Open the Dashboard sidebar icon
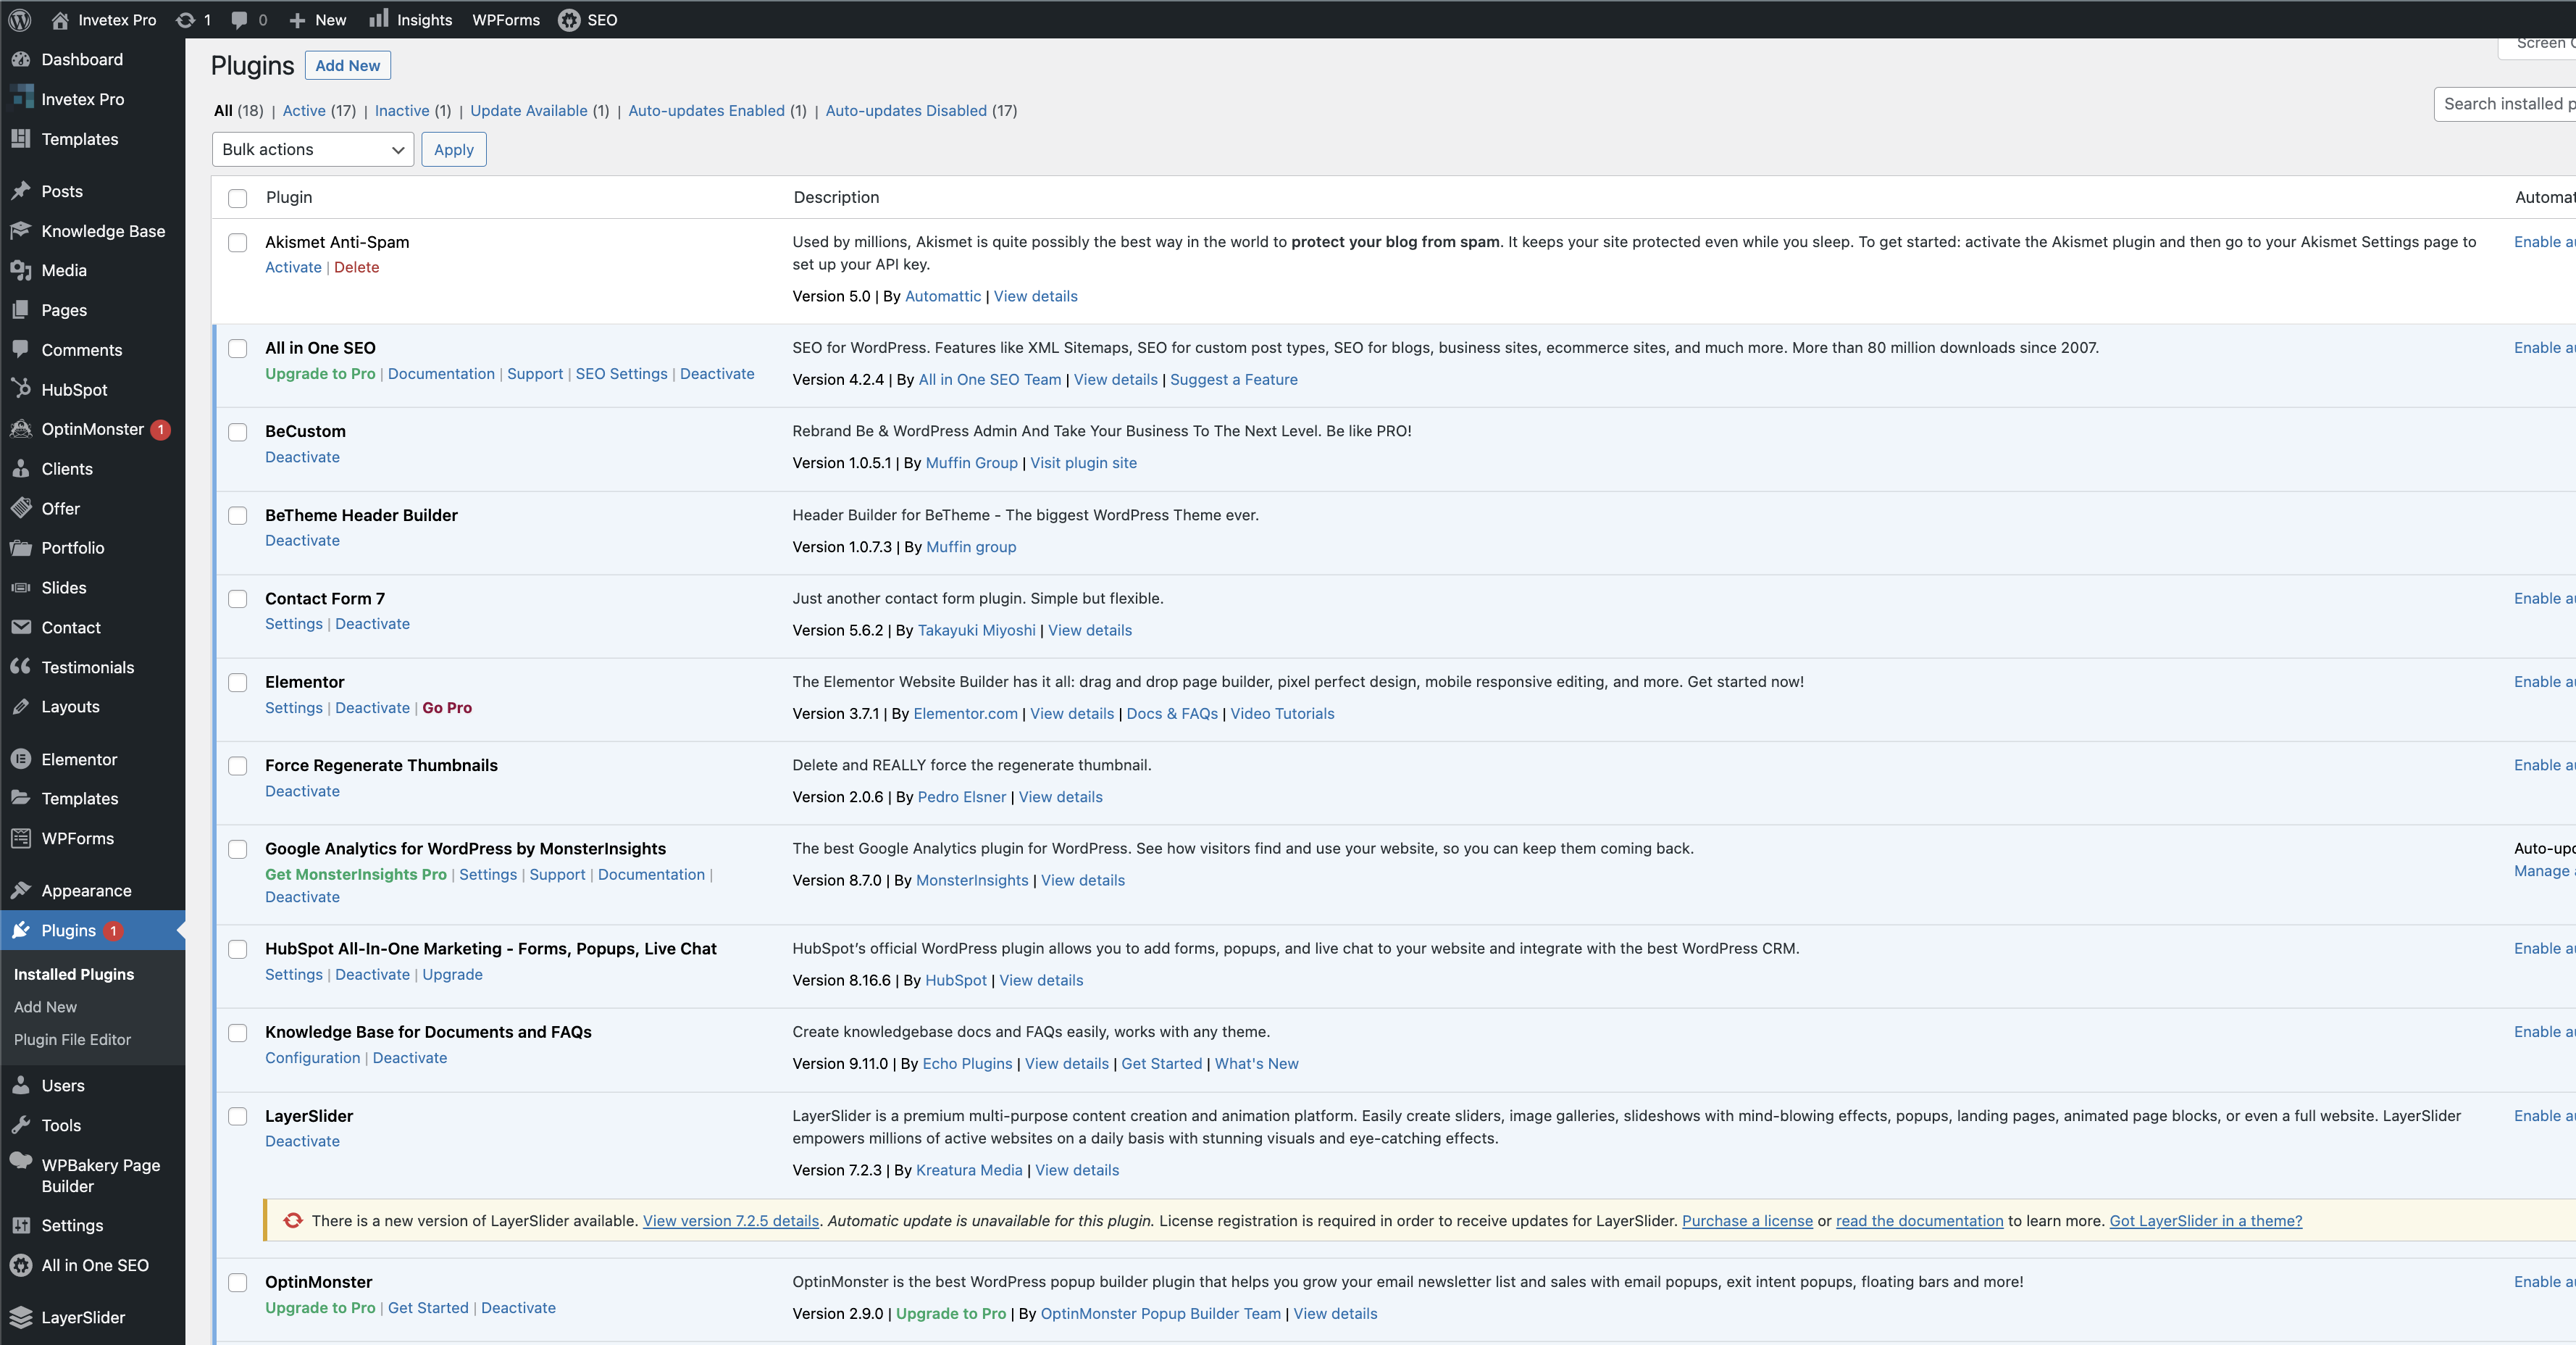Viewport: 2576px width, 1345px height. pyautogui.click(x=21, y=59)
